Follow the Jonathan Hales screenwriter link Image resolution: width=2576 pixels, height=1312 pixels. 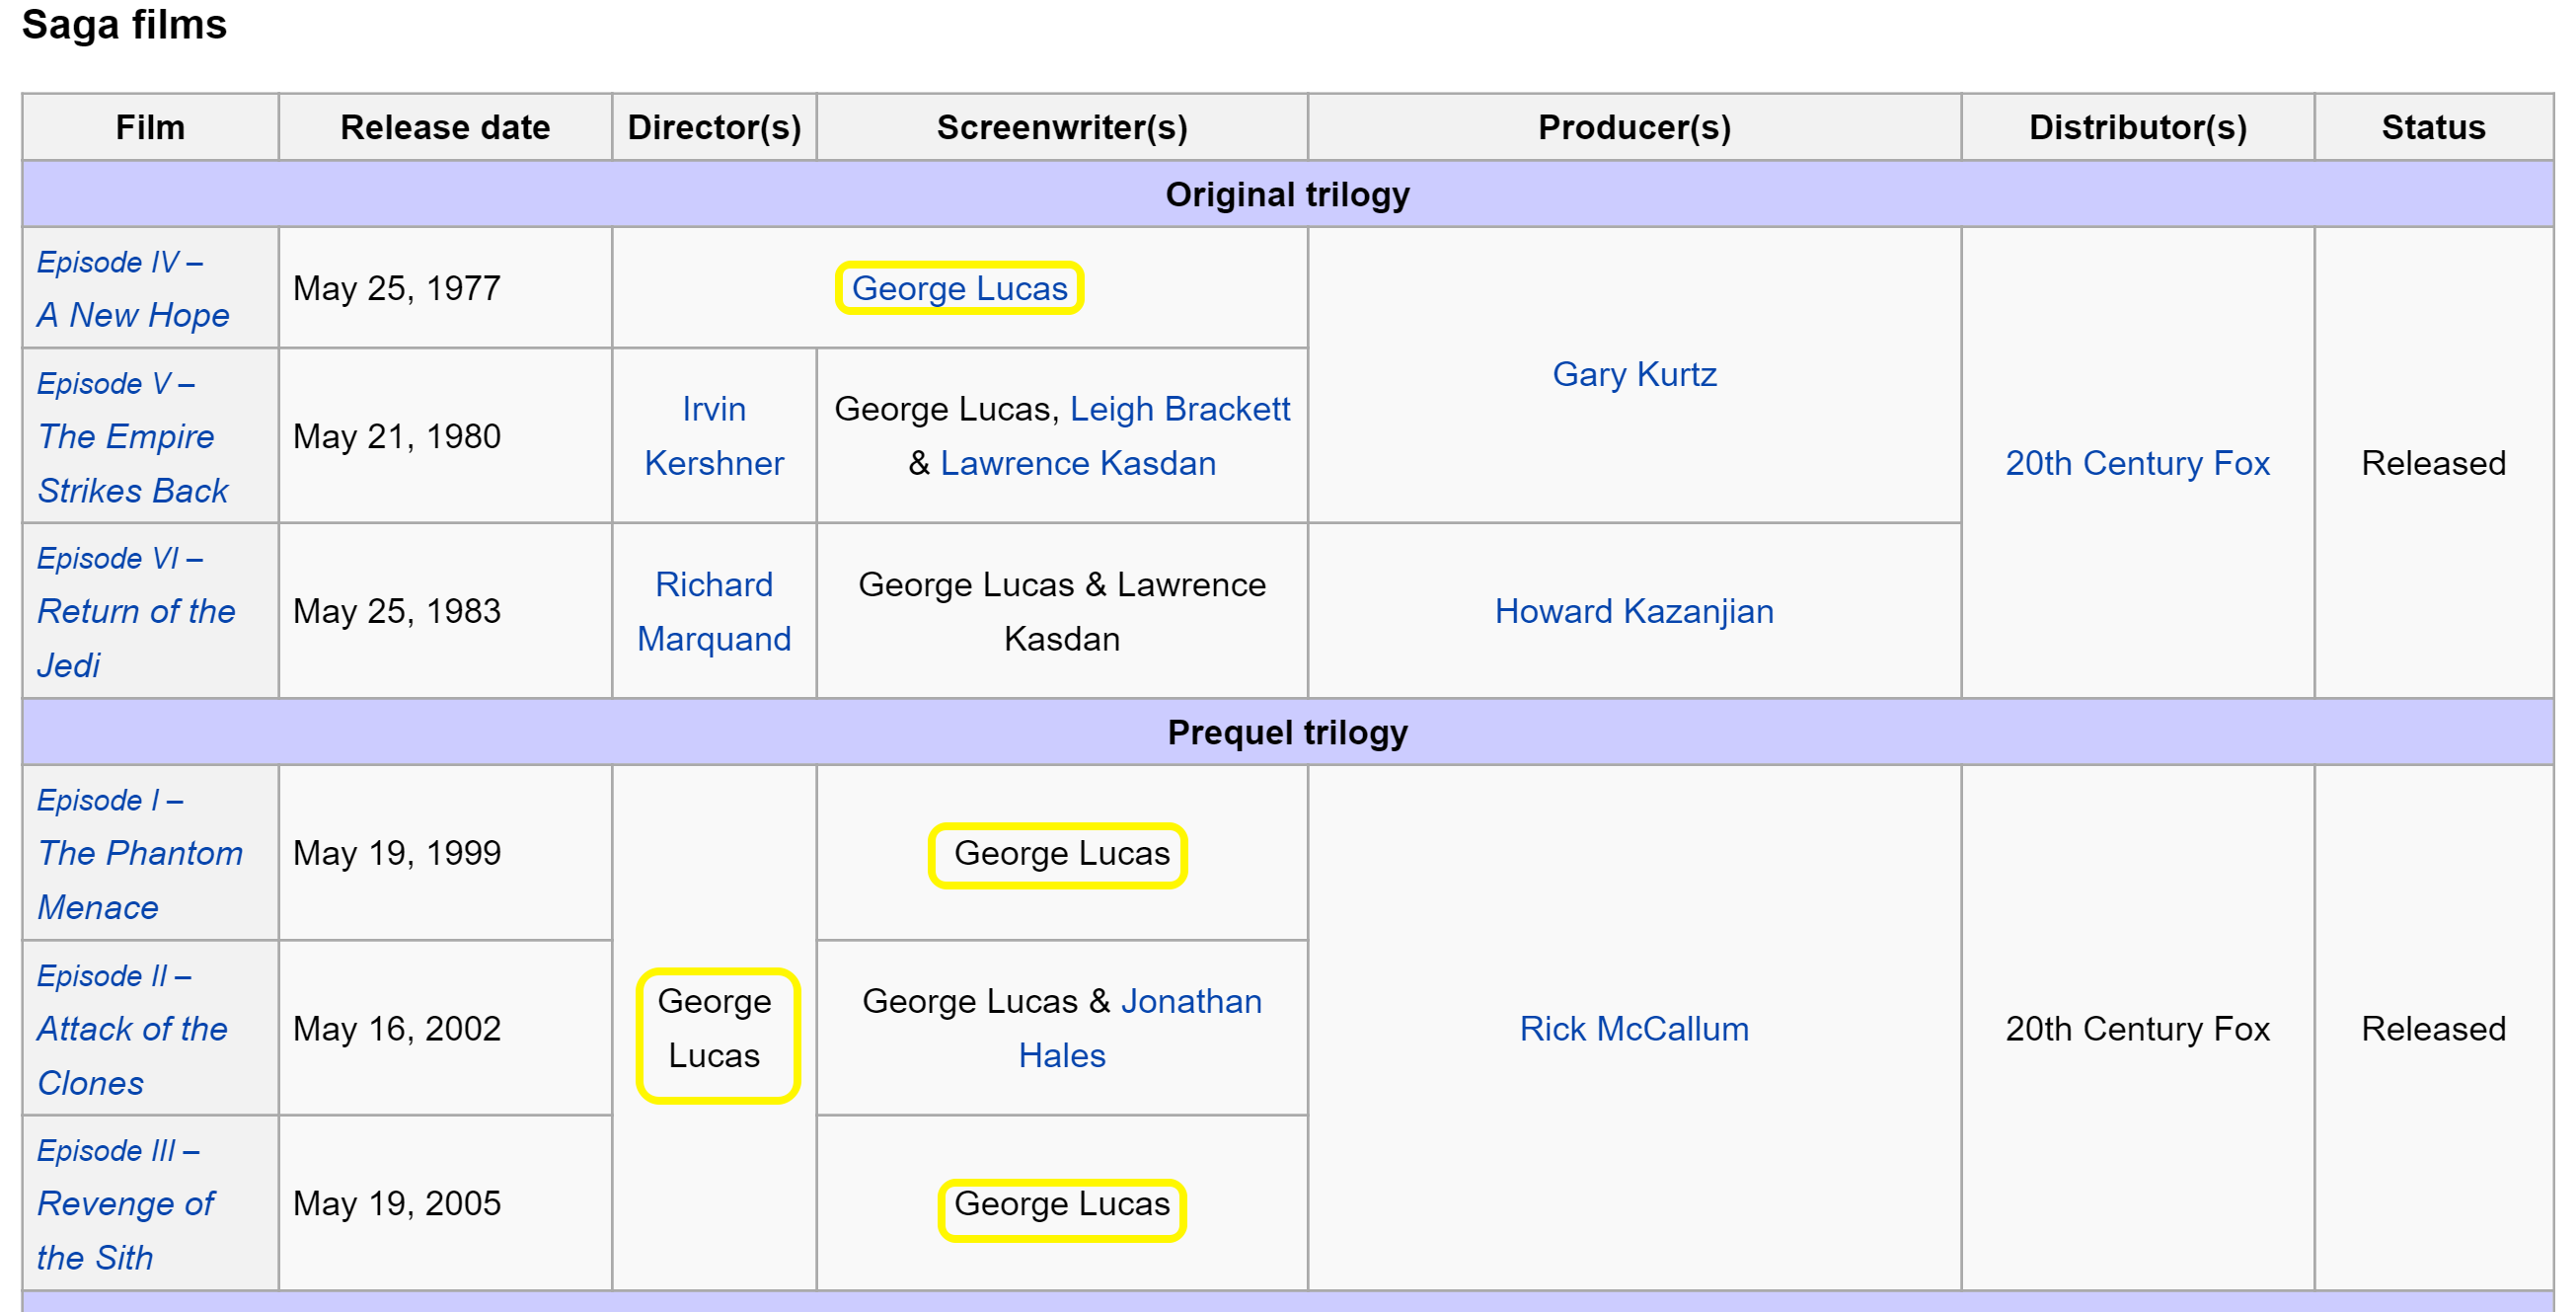pos(1140,1029)
